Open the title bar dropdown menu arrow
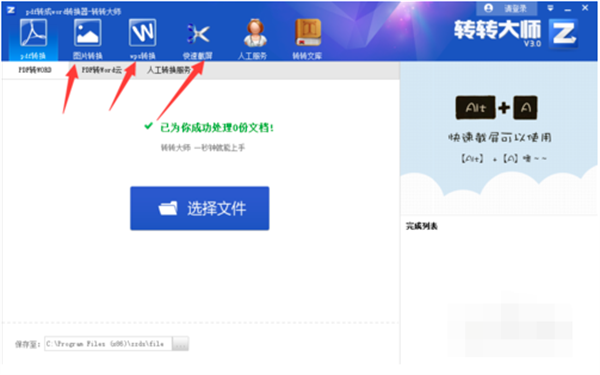Viewport: 600px width, 375px height. (x=550, y=8)
